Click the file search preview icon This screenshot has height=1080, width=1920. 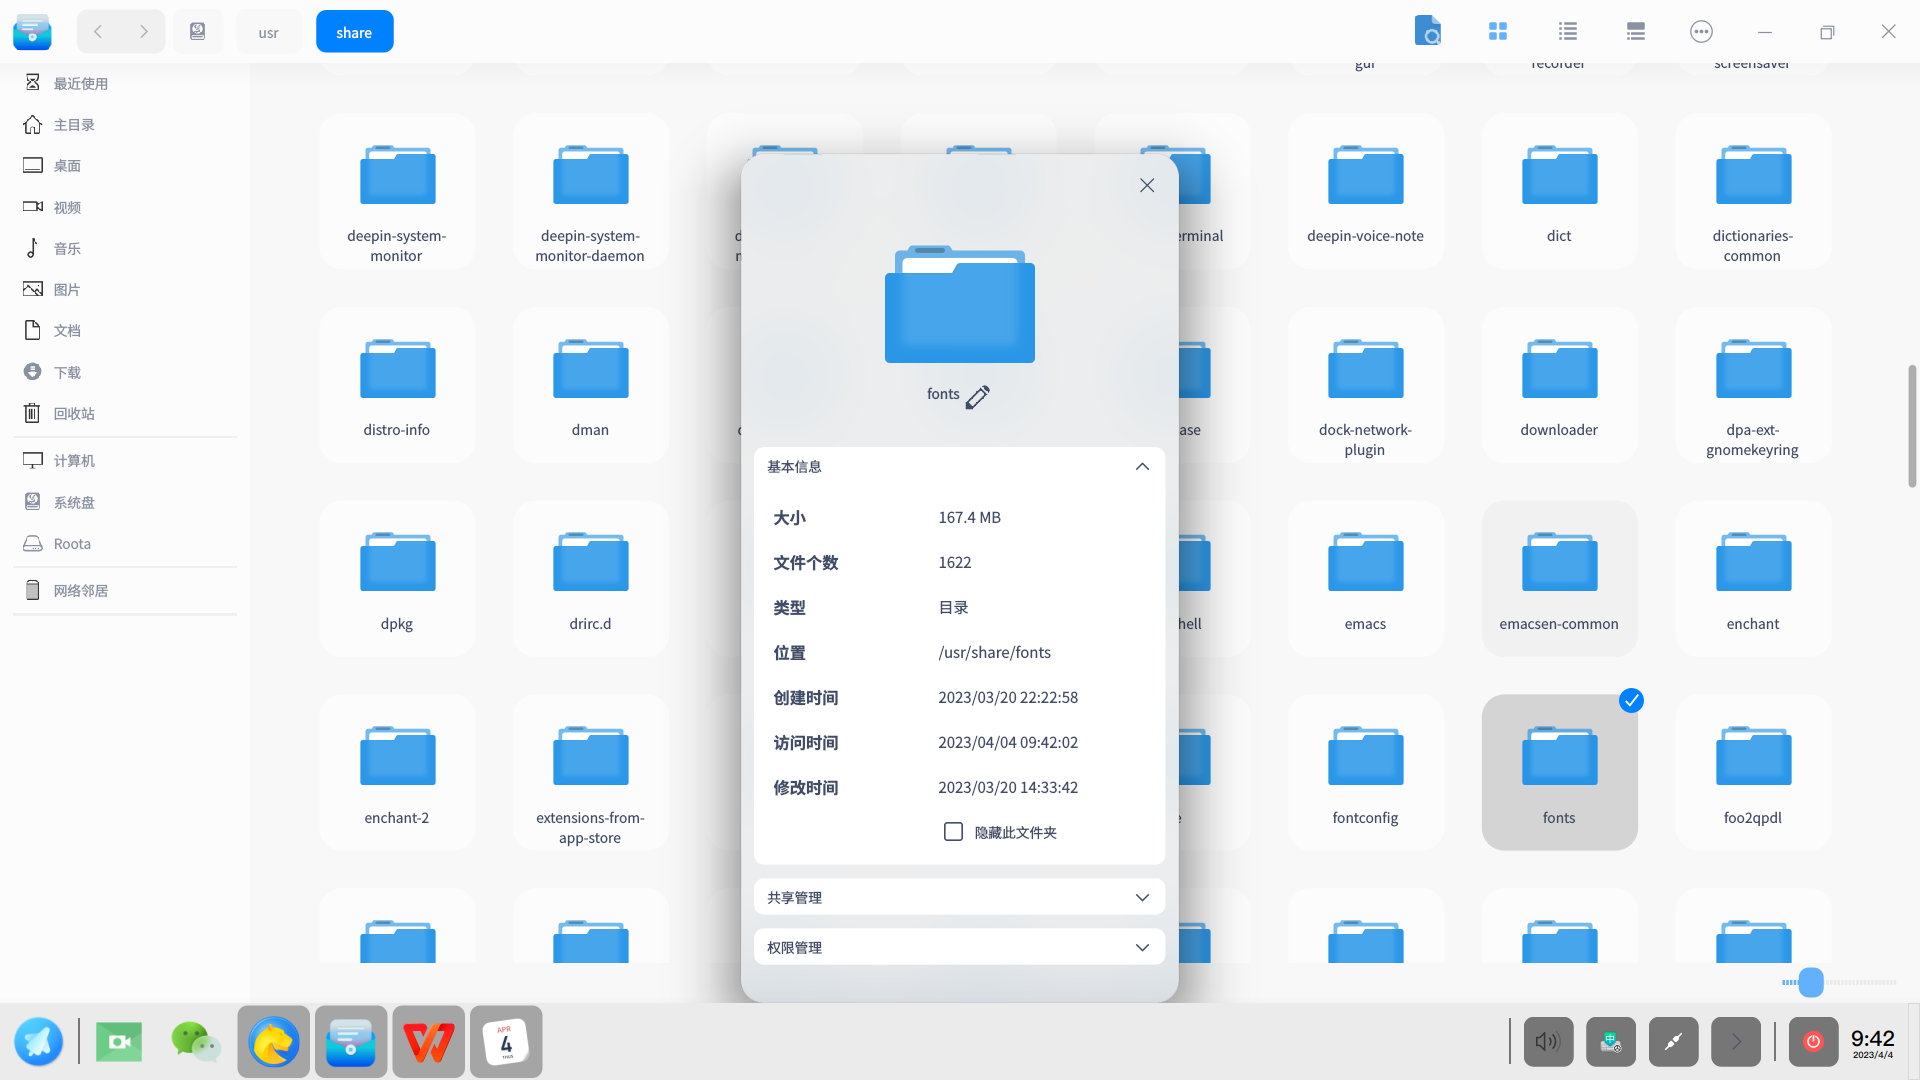(x=1428, y=31)
